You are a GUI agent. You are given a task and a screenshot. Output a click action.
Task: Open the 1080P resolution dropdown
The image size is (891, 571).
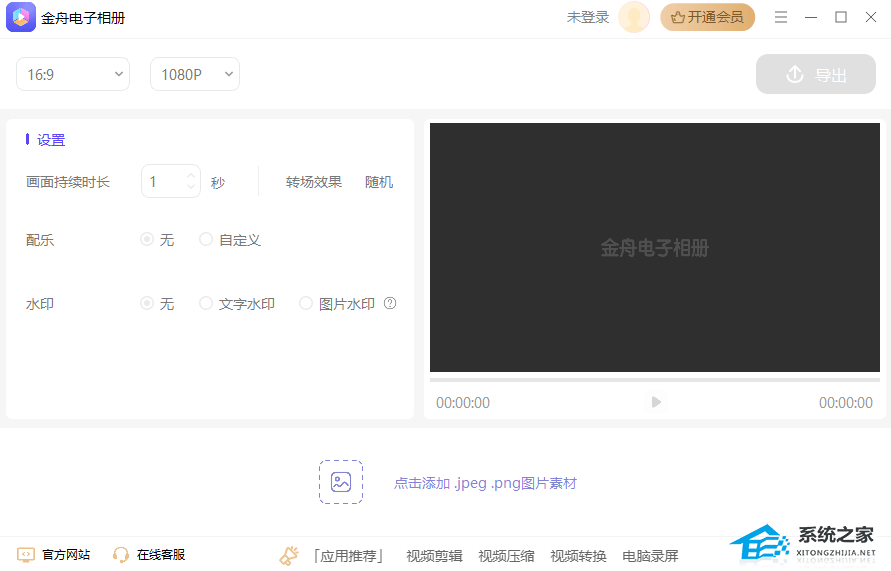(195, 74)
